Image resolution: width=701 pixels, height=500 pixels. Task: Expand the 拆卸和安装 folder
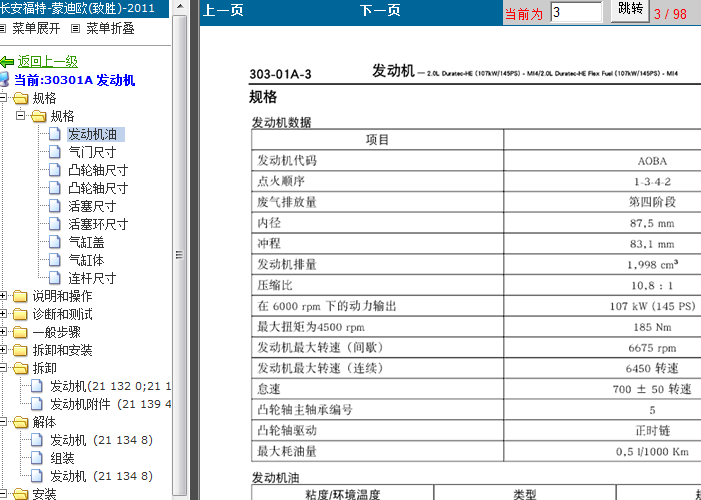click(3, 349)
